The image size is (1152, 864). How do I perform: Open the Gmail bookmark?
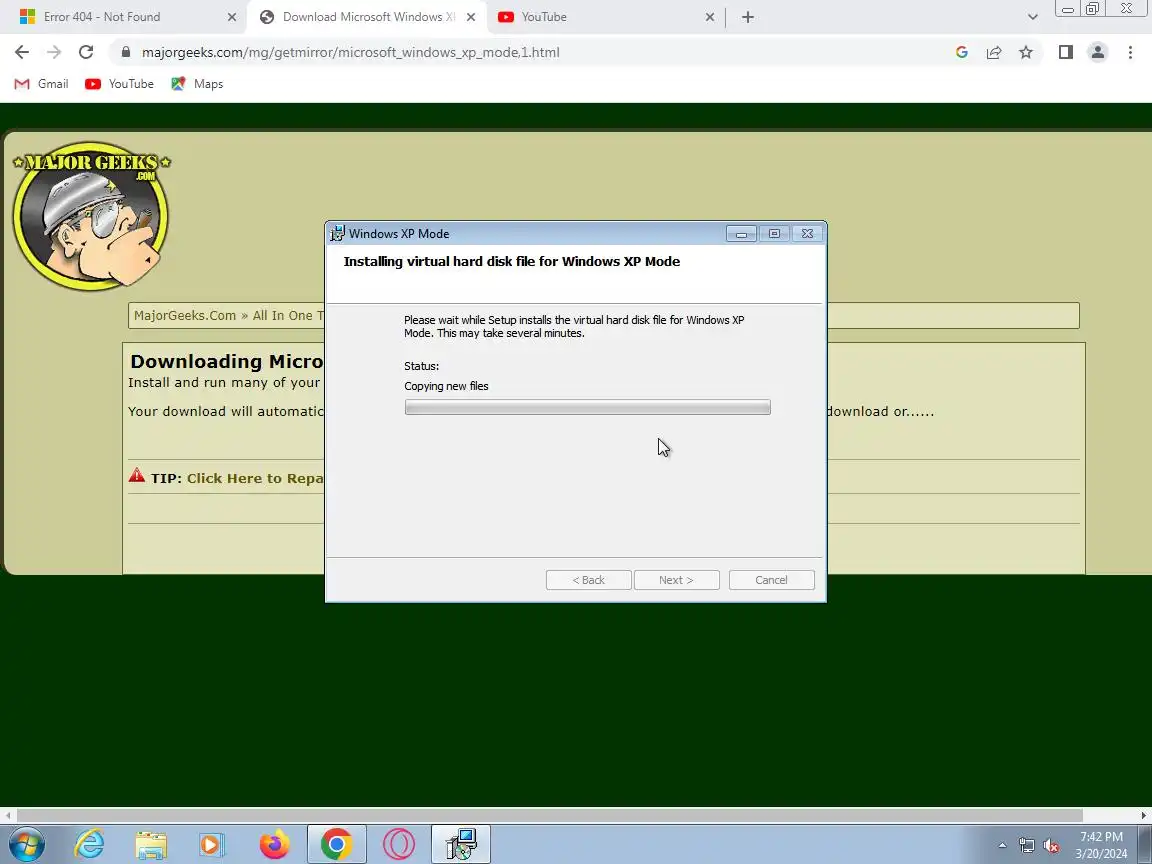[x=42, y=84]
